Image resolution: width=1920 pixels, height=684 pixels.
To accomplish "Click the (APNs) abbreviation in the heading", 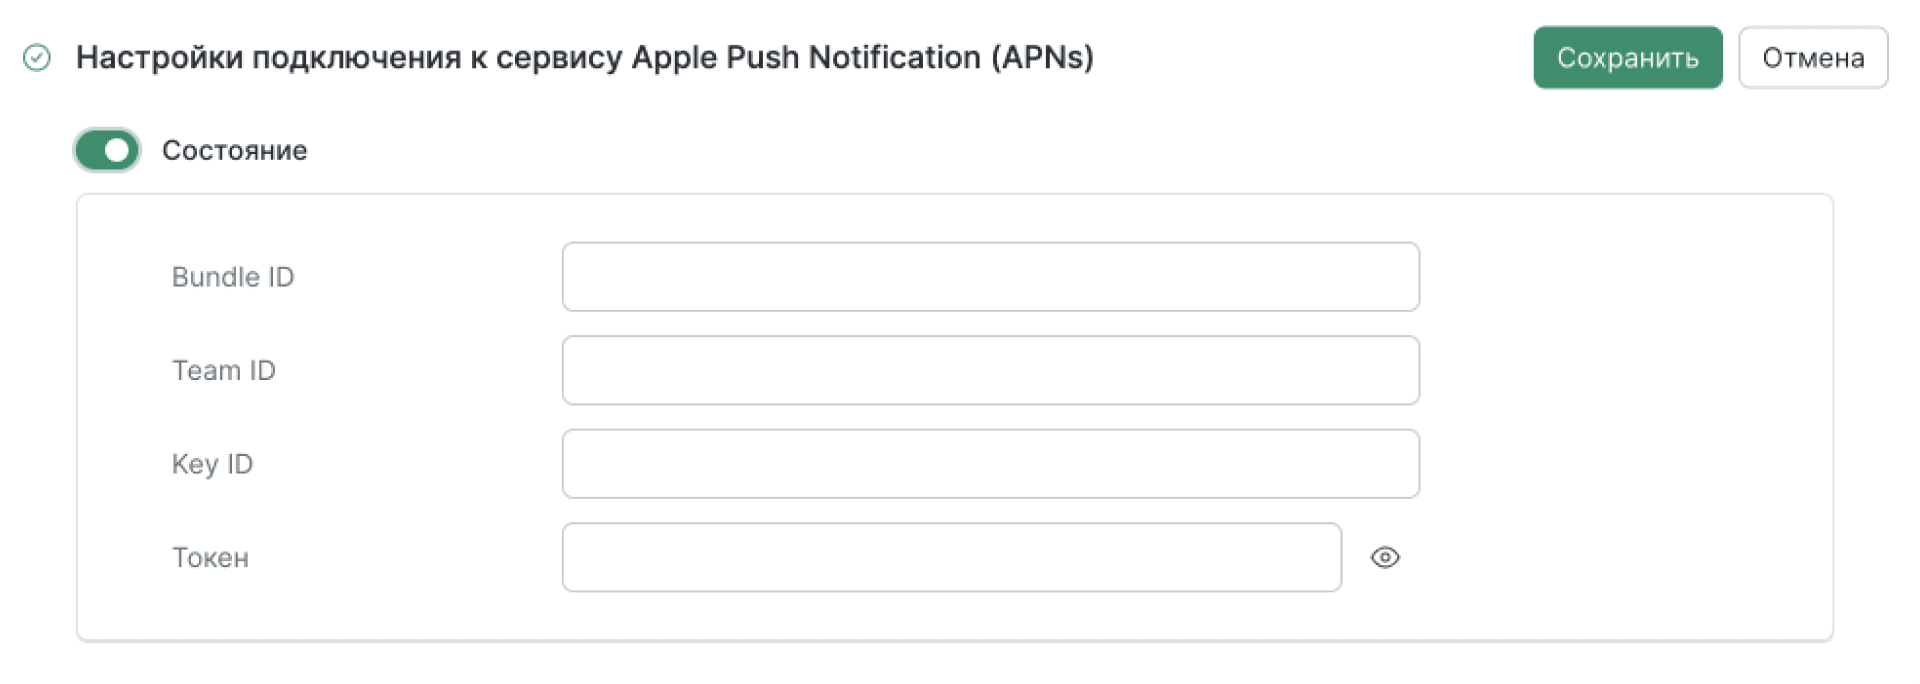I will tap(1042, 58).
